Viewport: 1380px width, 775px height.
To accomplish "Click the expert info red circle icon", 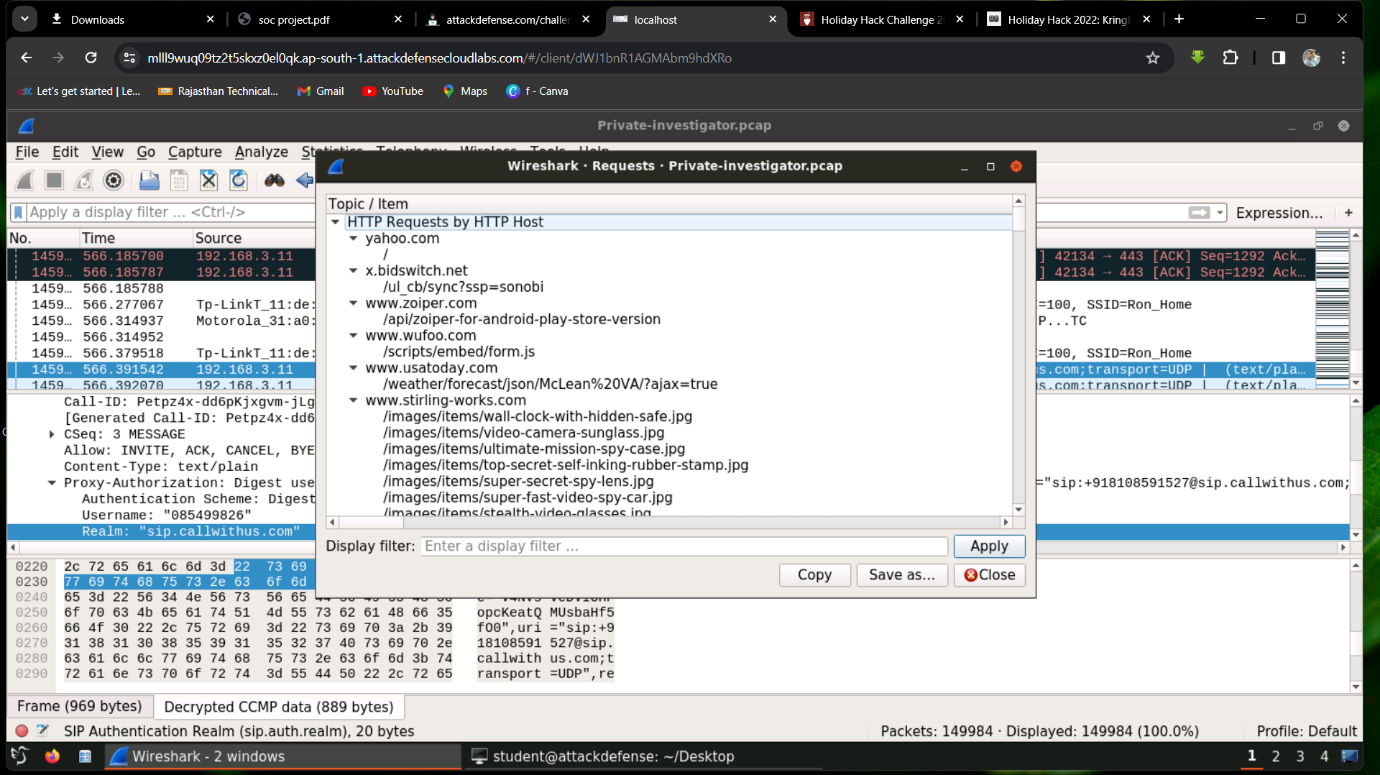I will [x=22, y=731].
